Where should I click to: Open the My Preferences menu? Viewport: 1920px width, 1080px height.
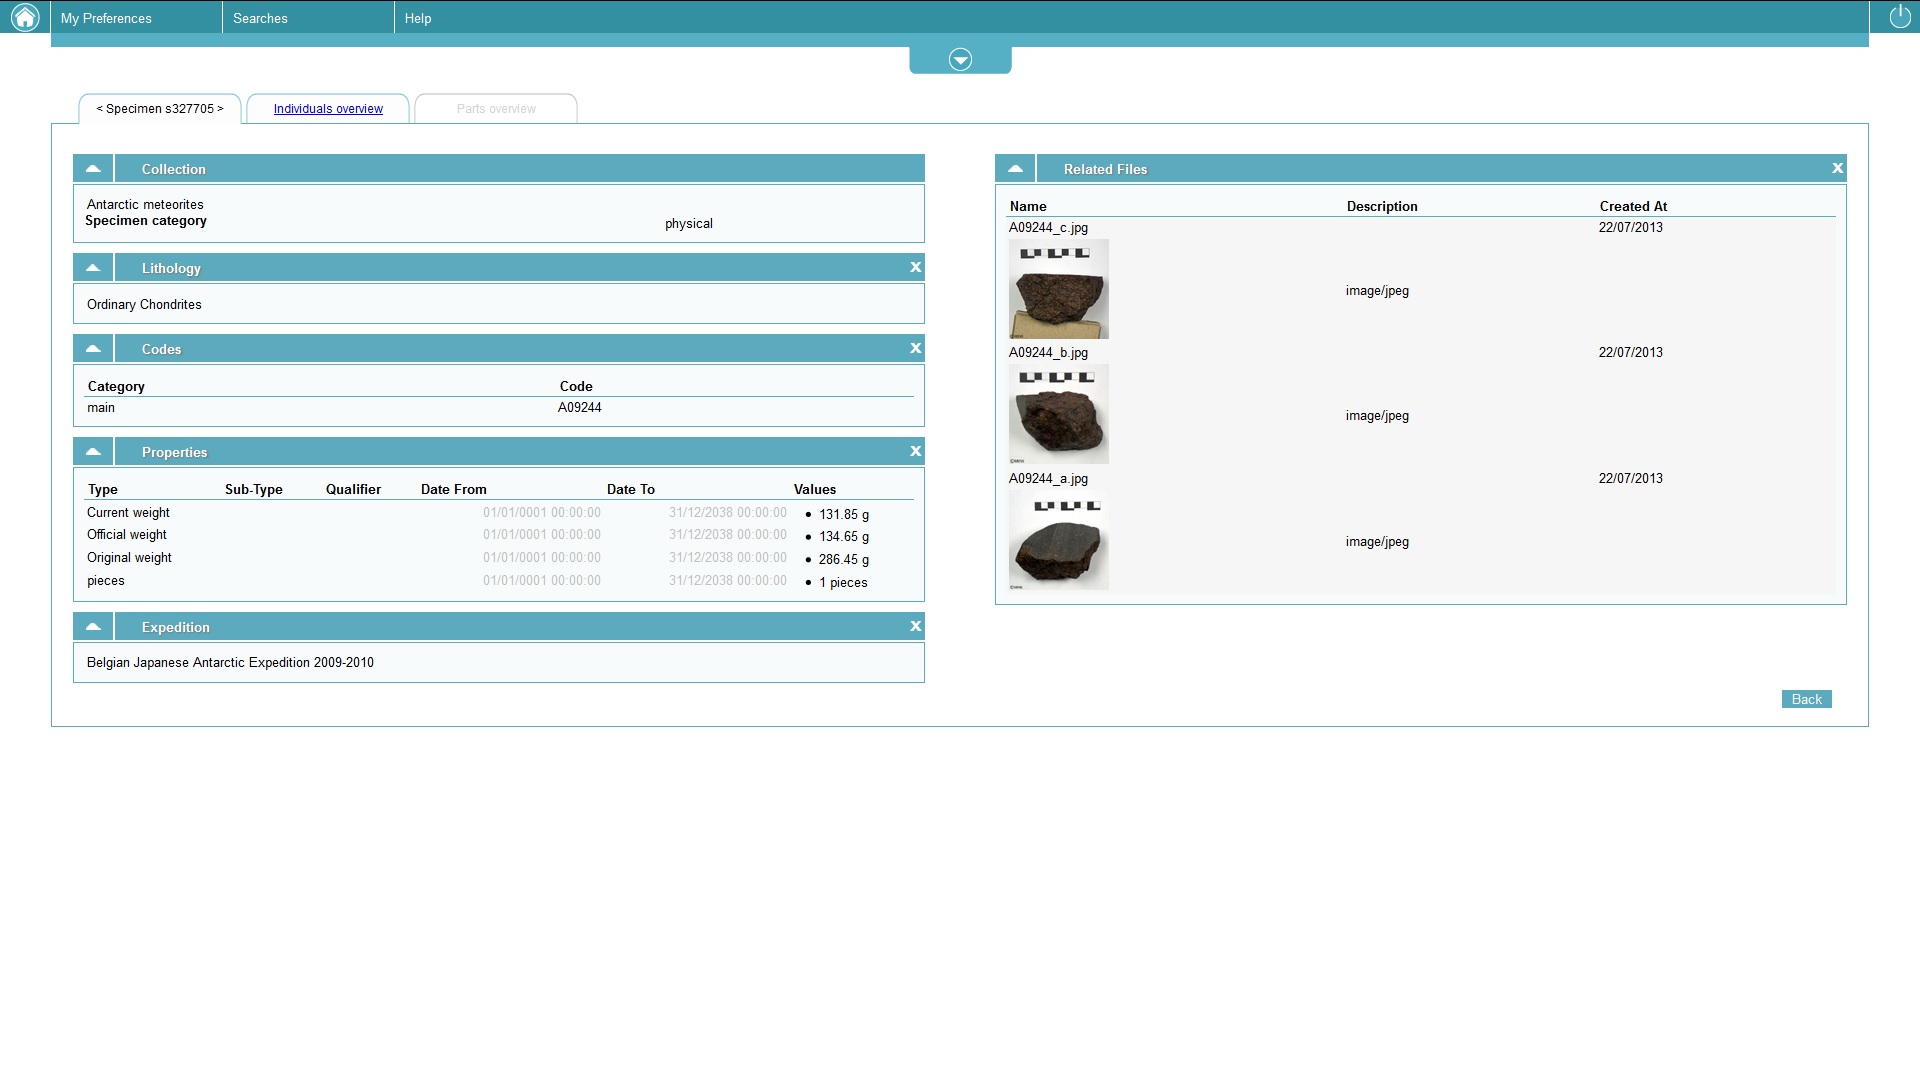(x=106, y=18)
